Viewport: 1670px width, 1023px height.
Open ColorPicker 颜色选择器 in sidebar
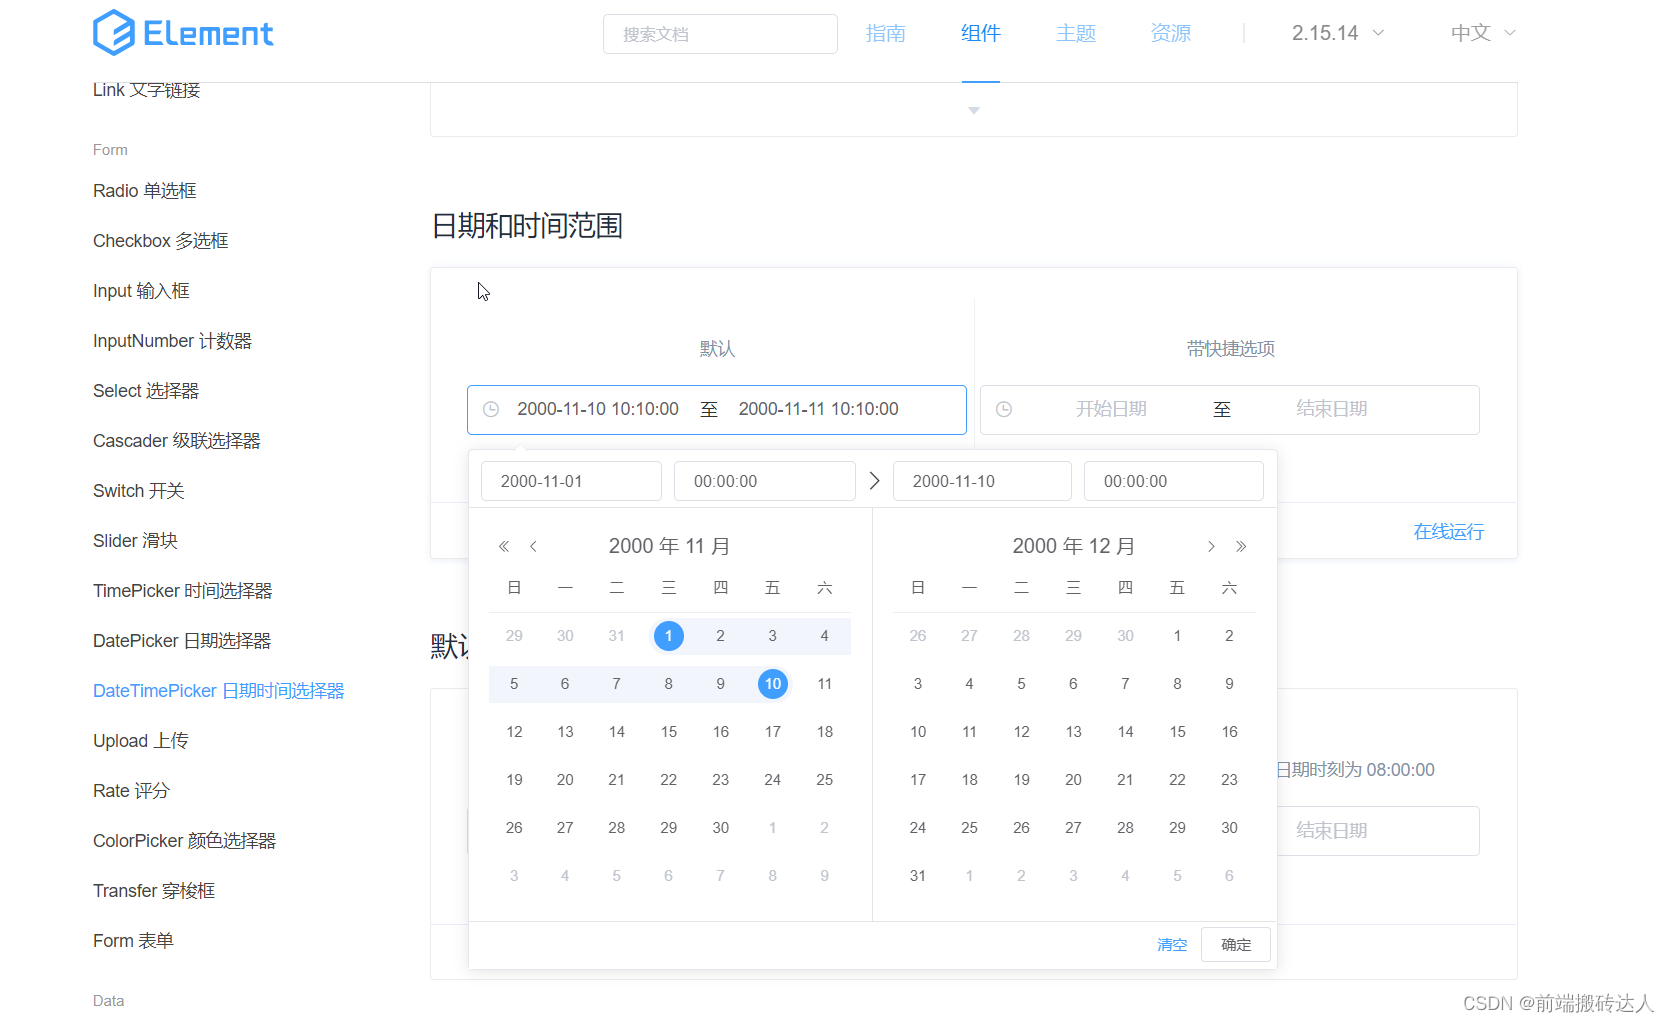point(185,841)
